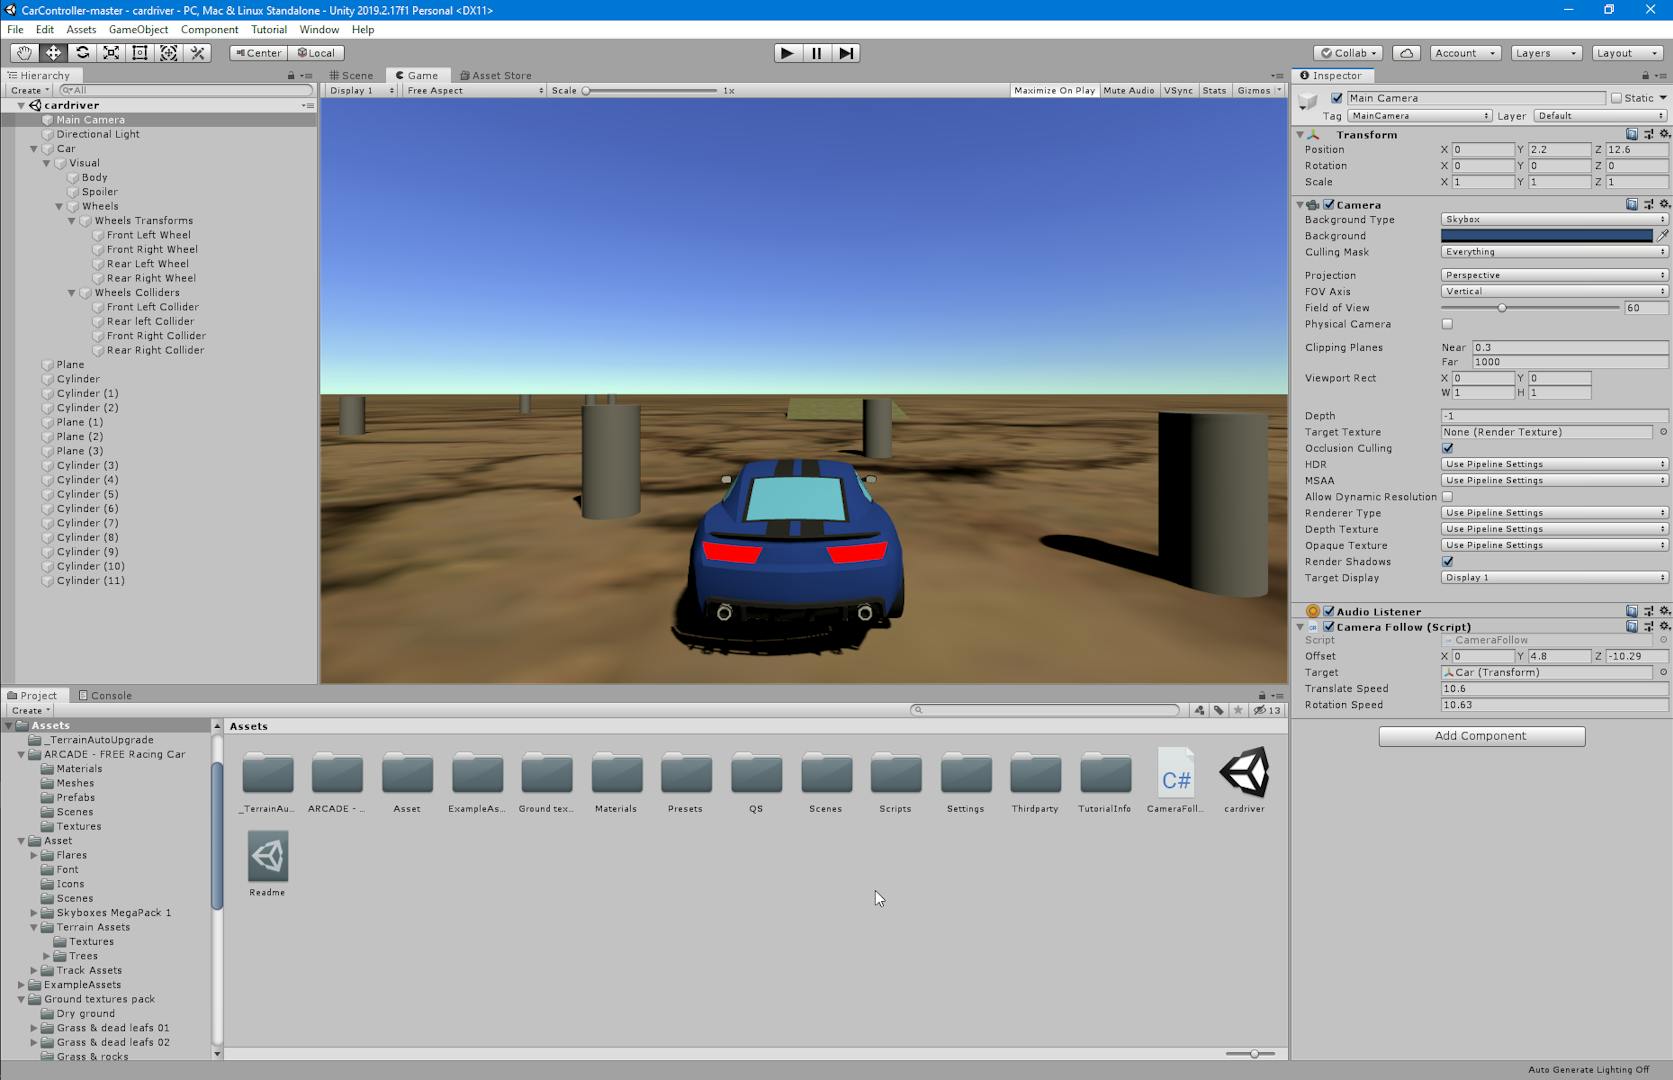1673x1080 pixels.
Task: Select the Scale tool
Action: coord(111,53)
